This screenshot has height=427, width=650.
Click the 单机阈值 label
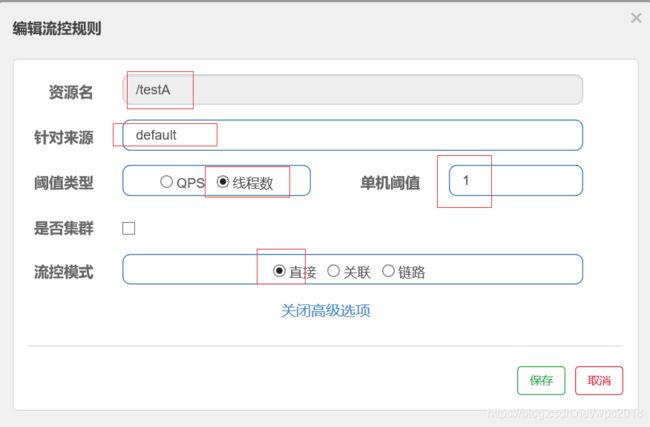tap(390, 182)
